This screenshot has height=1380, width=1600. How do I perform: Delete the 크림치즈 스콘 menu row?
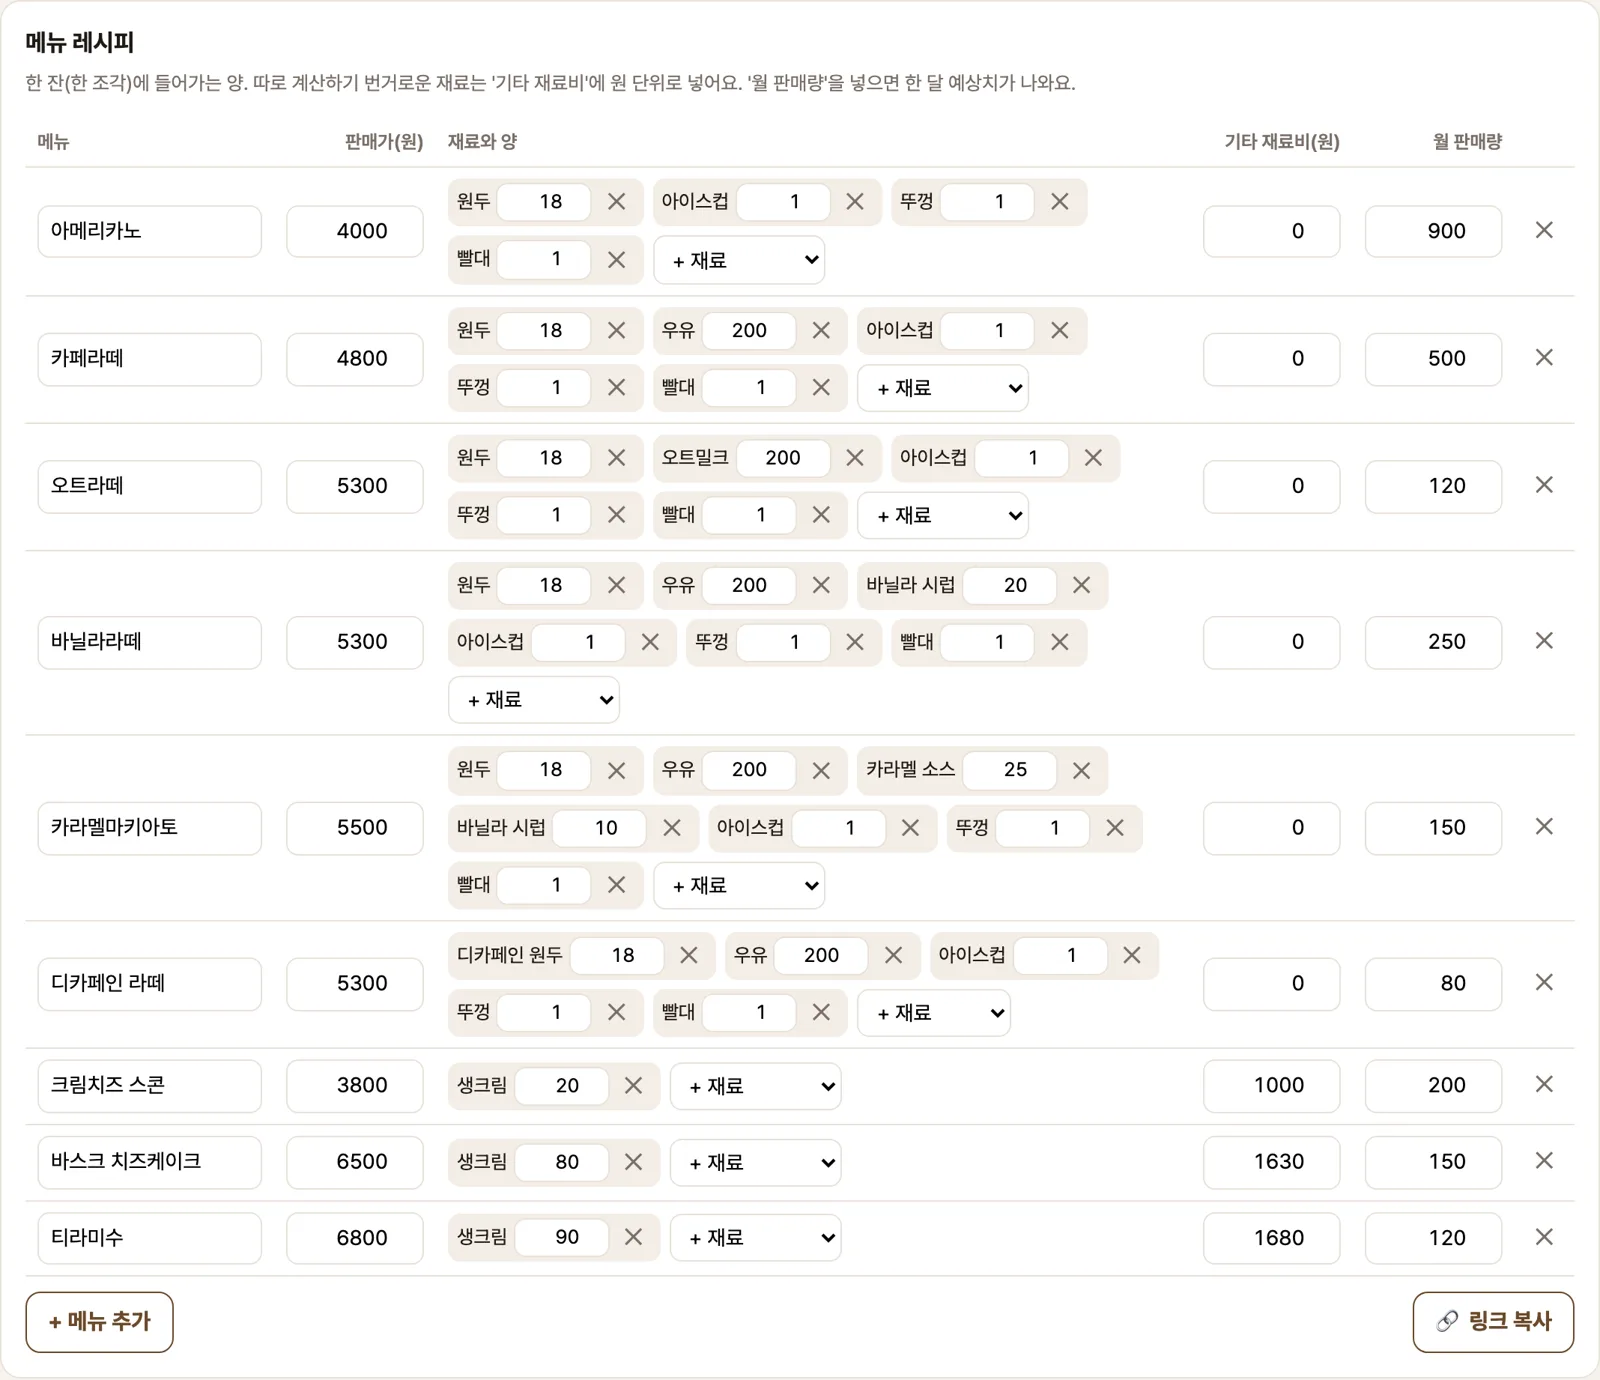click(x=1544, y=1085)
